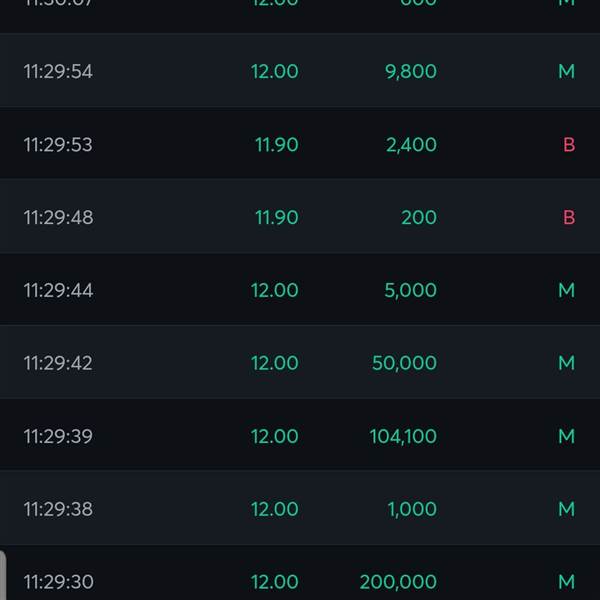Select the 5,000 volume entry

click(x=410, y=290)
